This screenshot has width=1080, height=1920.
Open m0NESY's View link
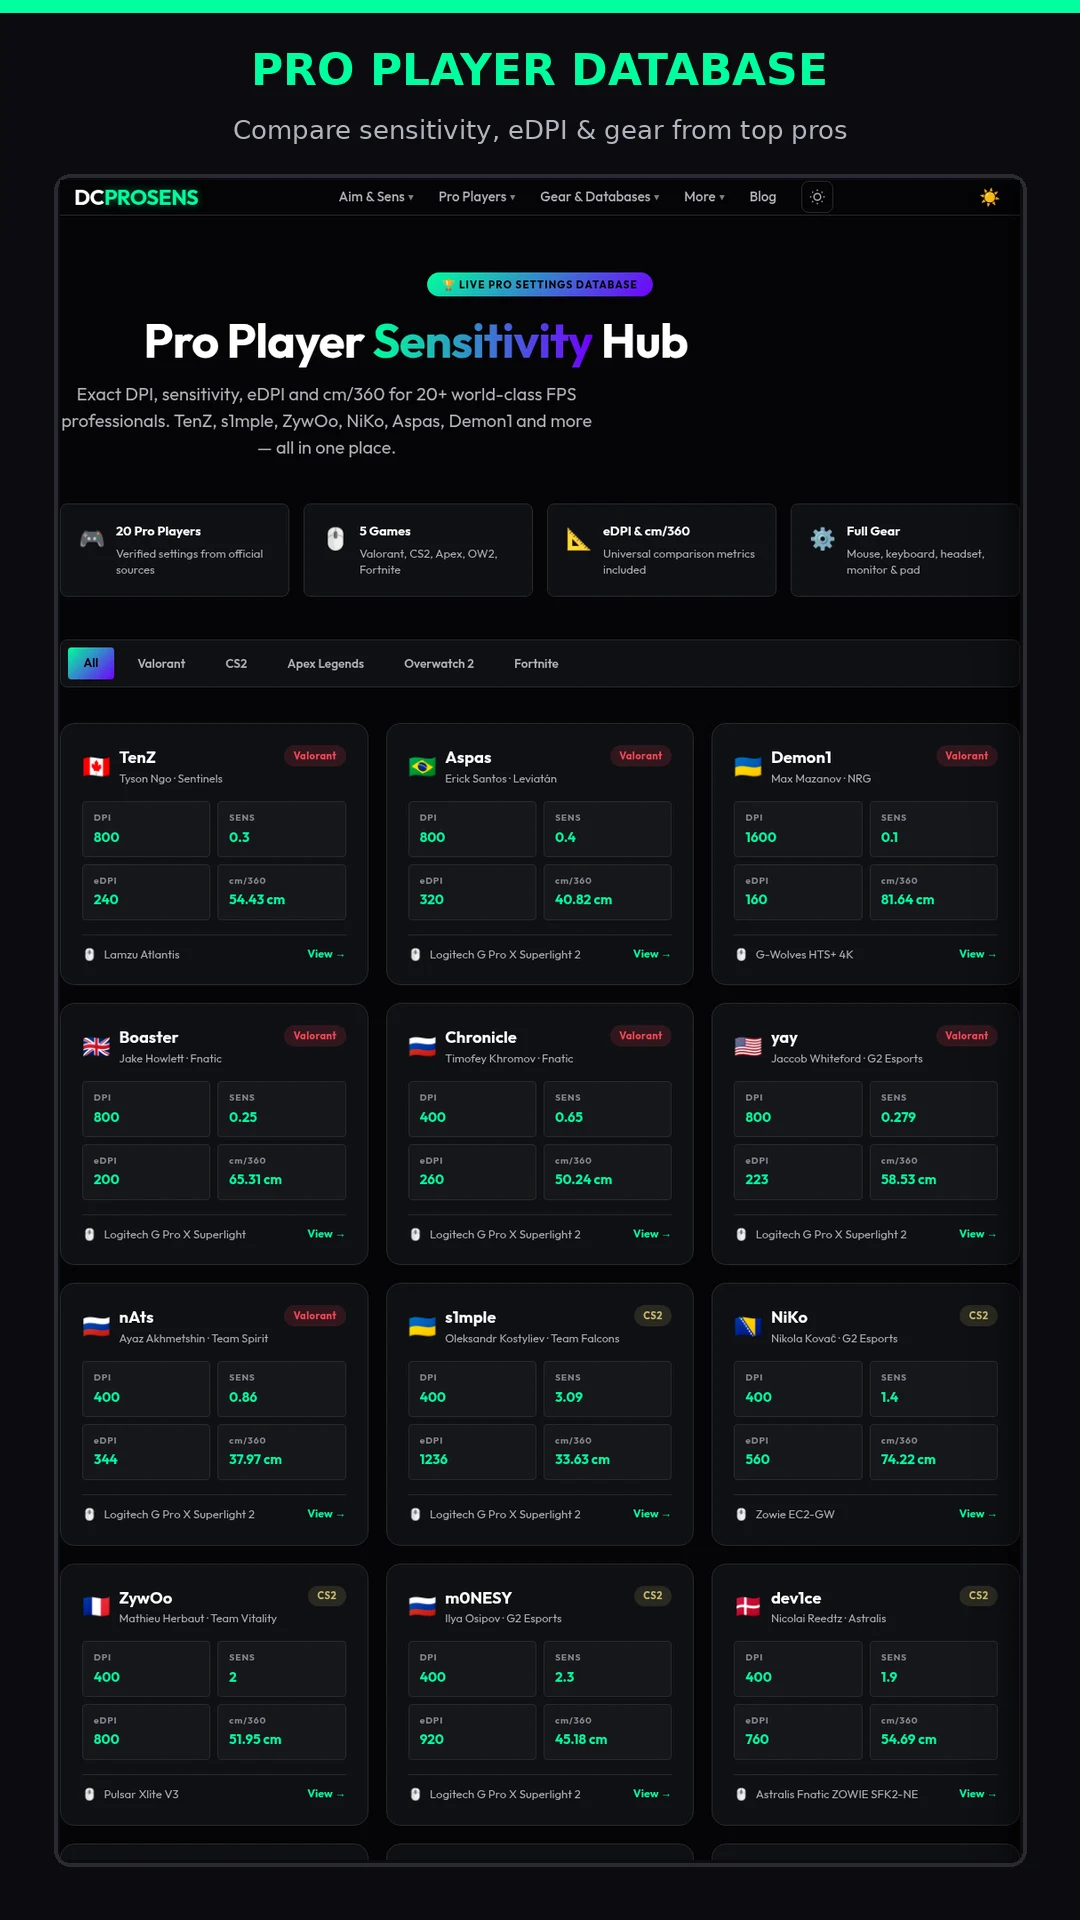tap(652, 1794)
